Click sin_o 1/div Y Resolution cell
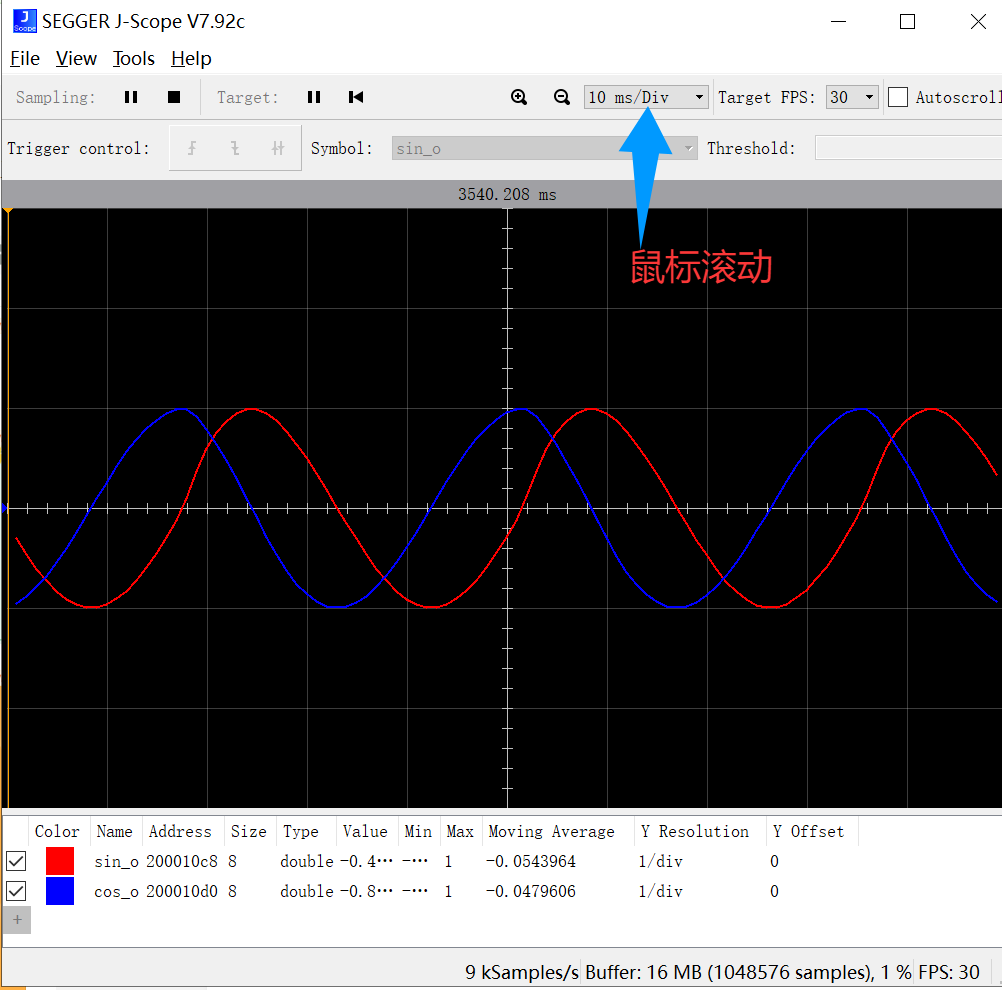 point(661,862)
